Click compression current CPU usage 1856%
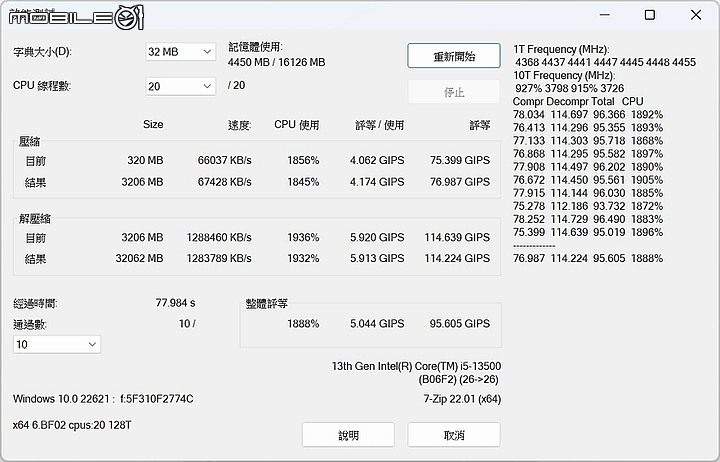This screenshot has width=720, height=462. (x=303, y=160)
